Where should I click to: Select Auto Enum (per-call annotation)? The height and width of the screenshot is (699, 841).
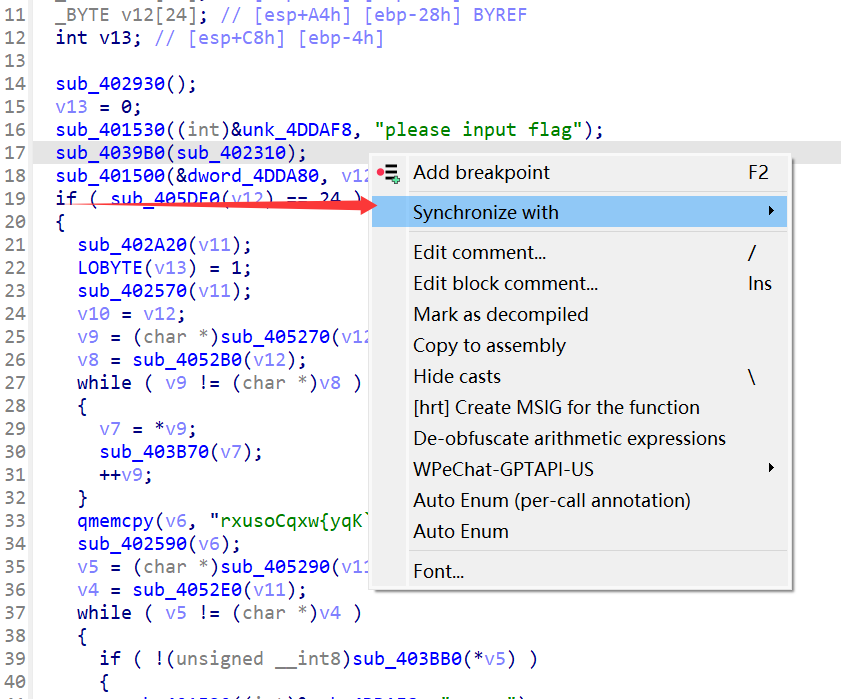pos(551,500)
